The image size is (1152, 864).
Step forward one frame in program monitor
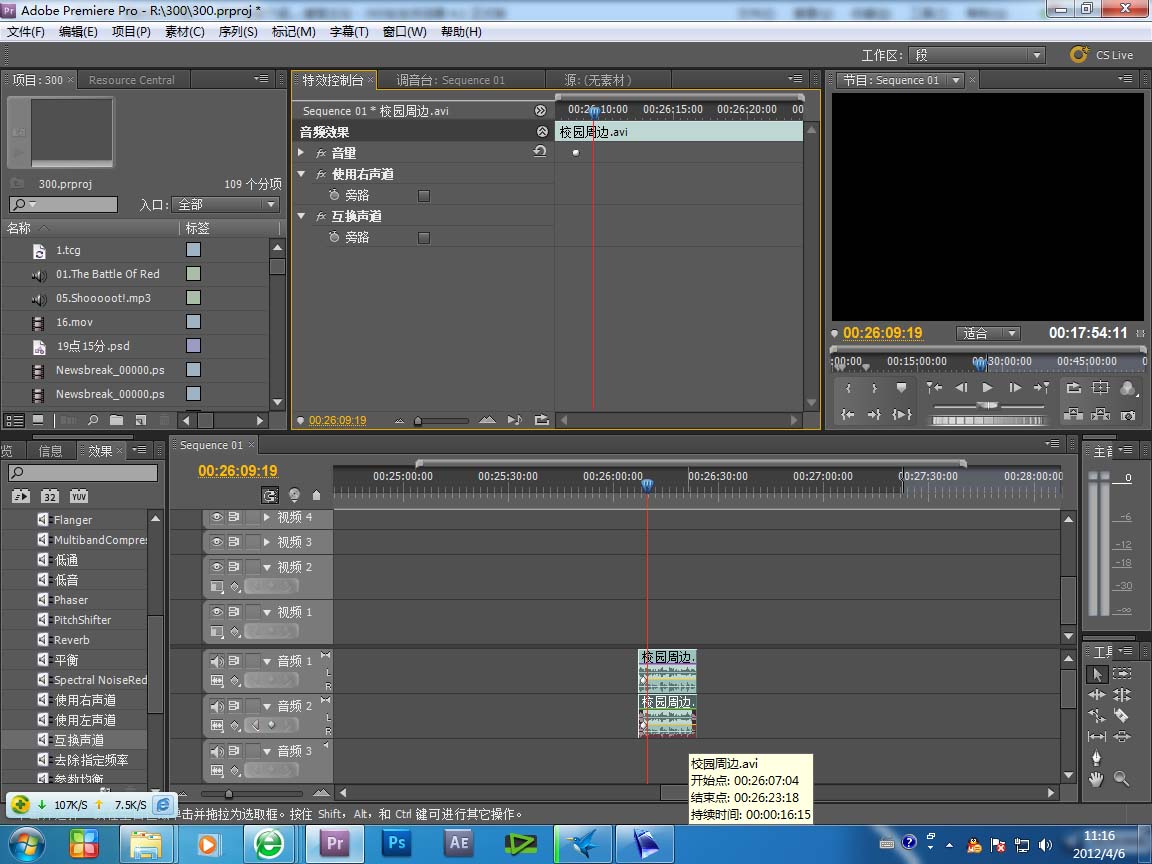click(1015, 388)
